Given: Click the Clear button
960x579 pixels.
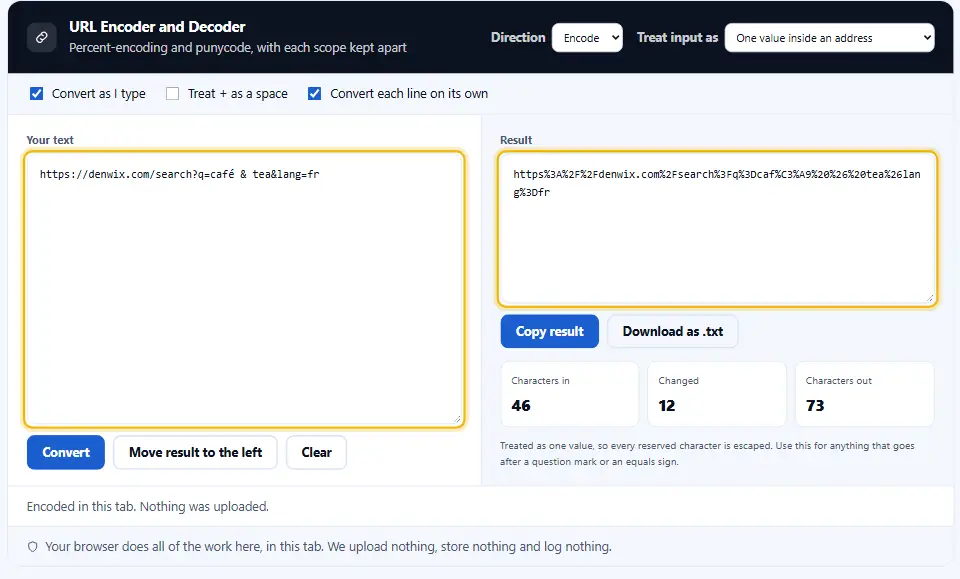Looking at the screenshot, I should [x=317, y=452].
